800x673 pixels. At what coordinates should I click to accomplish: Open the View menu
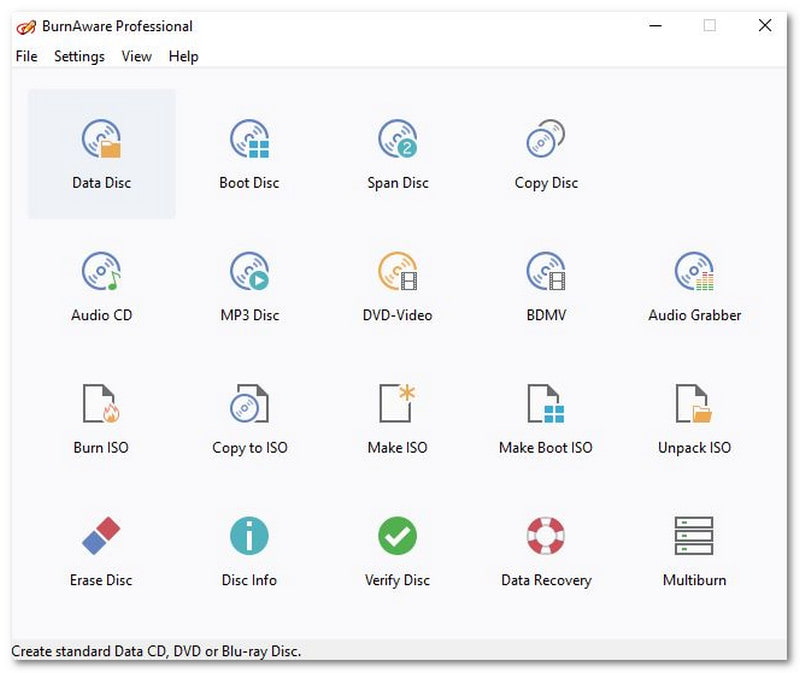[x=136, y=56]
